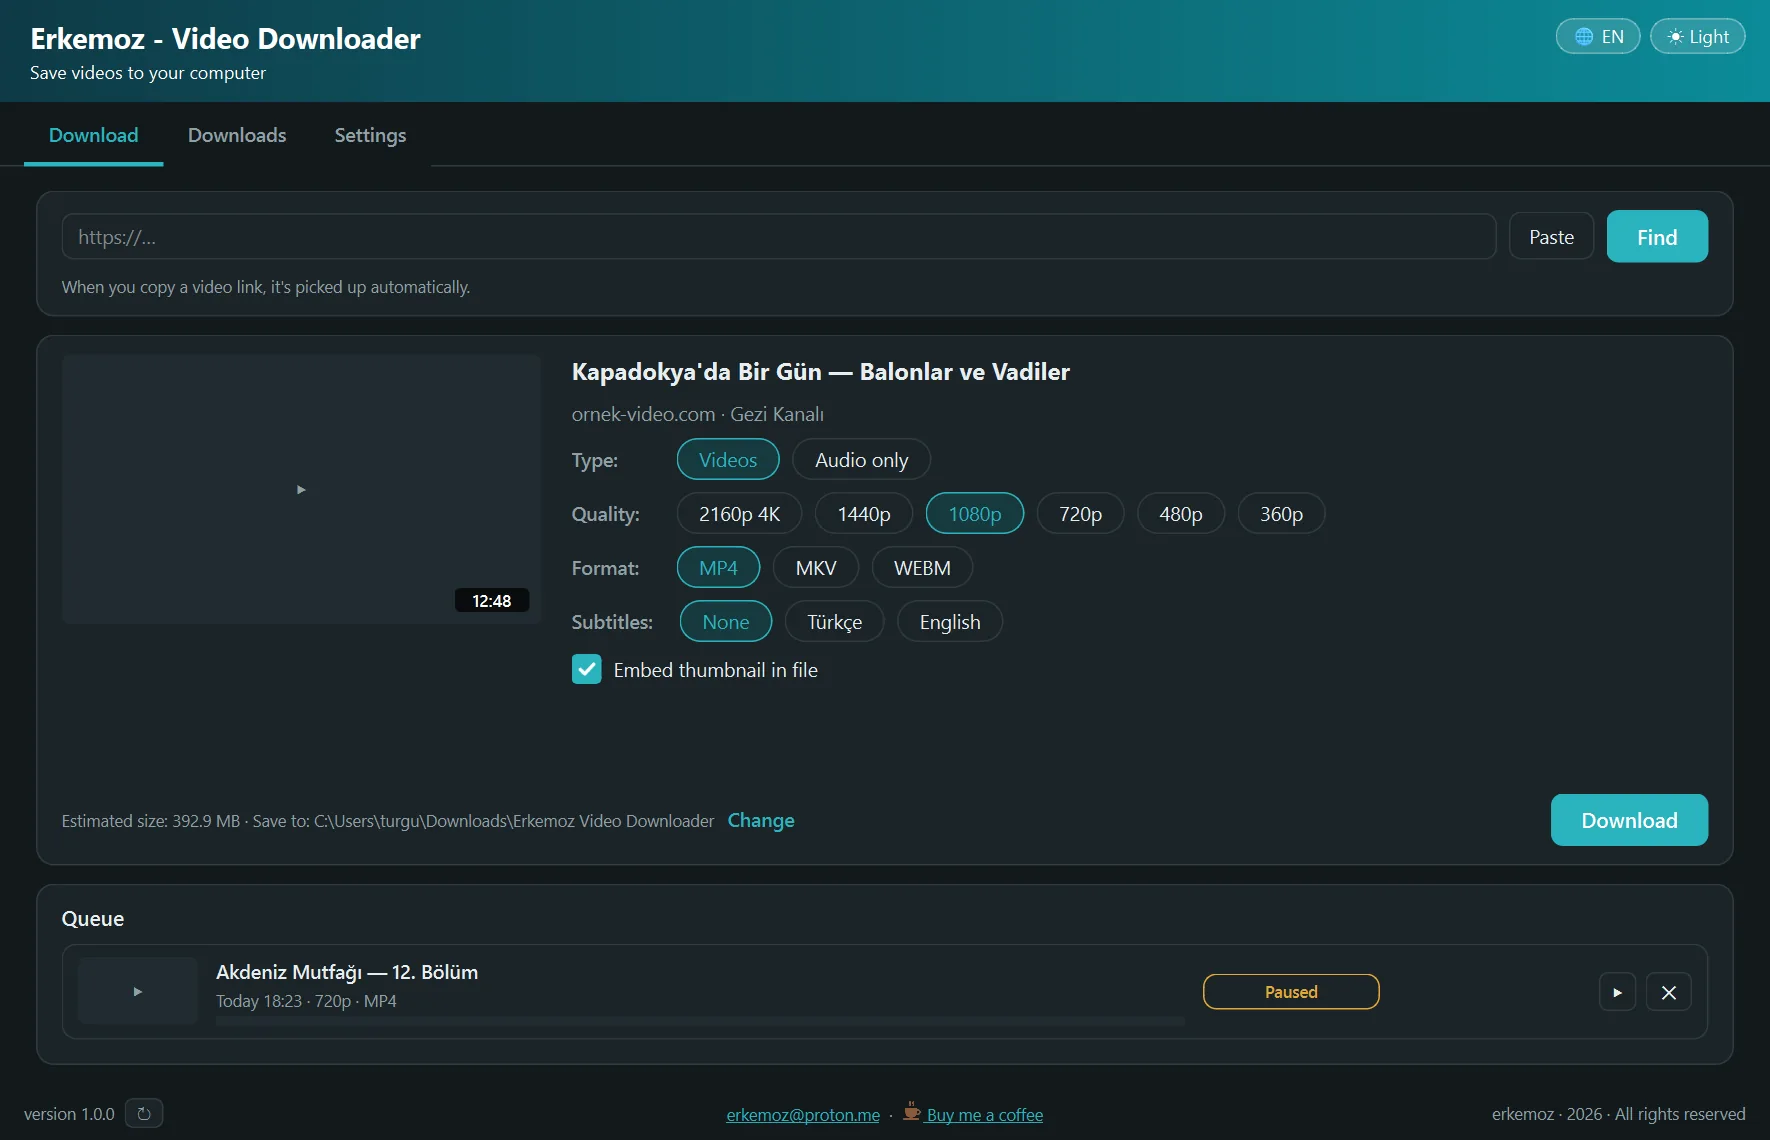1770x1140 pixels.
Task: Resume the paused Akdeniz Mutfağı download
Action: point(1617,992)
